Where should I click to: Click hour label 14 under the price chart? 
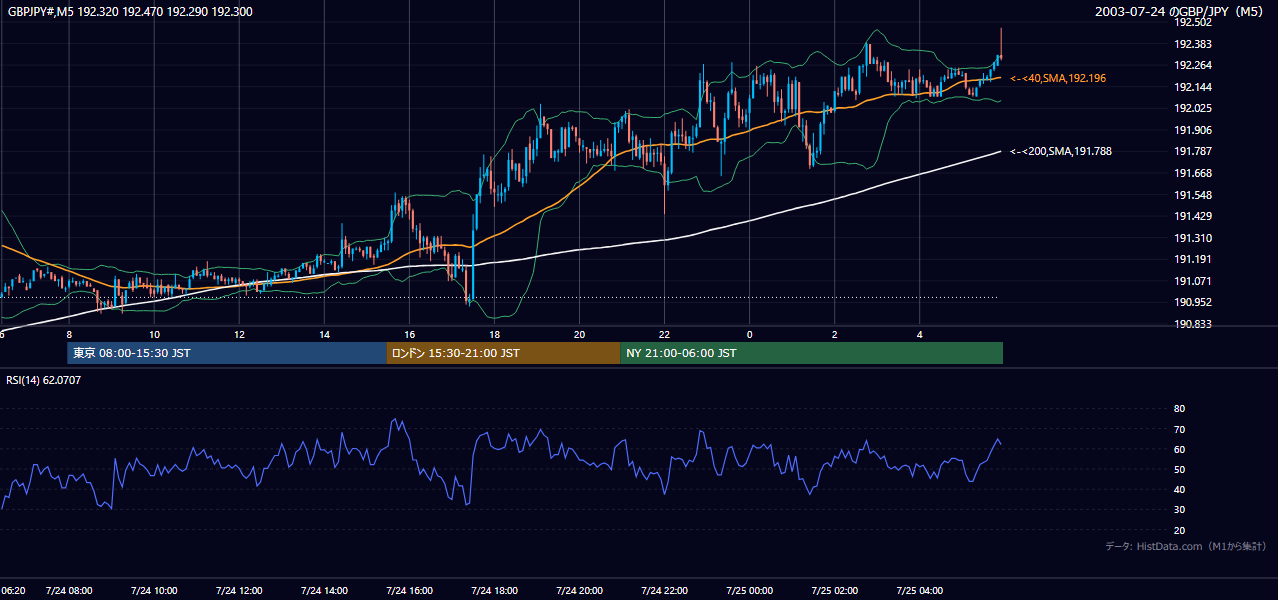pos(324,334)
